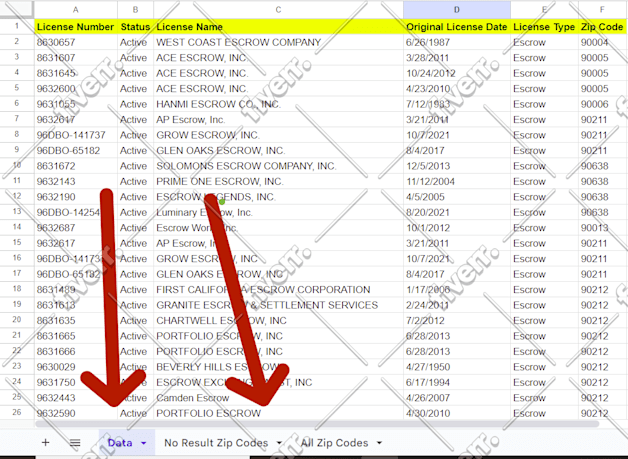
Task: Click date cell 4/30/2010
Action: [457, 413]
